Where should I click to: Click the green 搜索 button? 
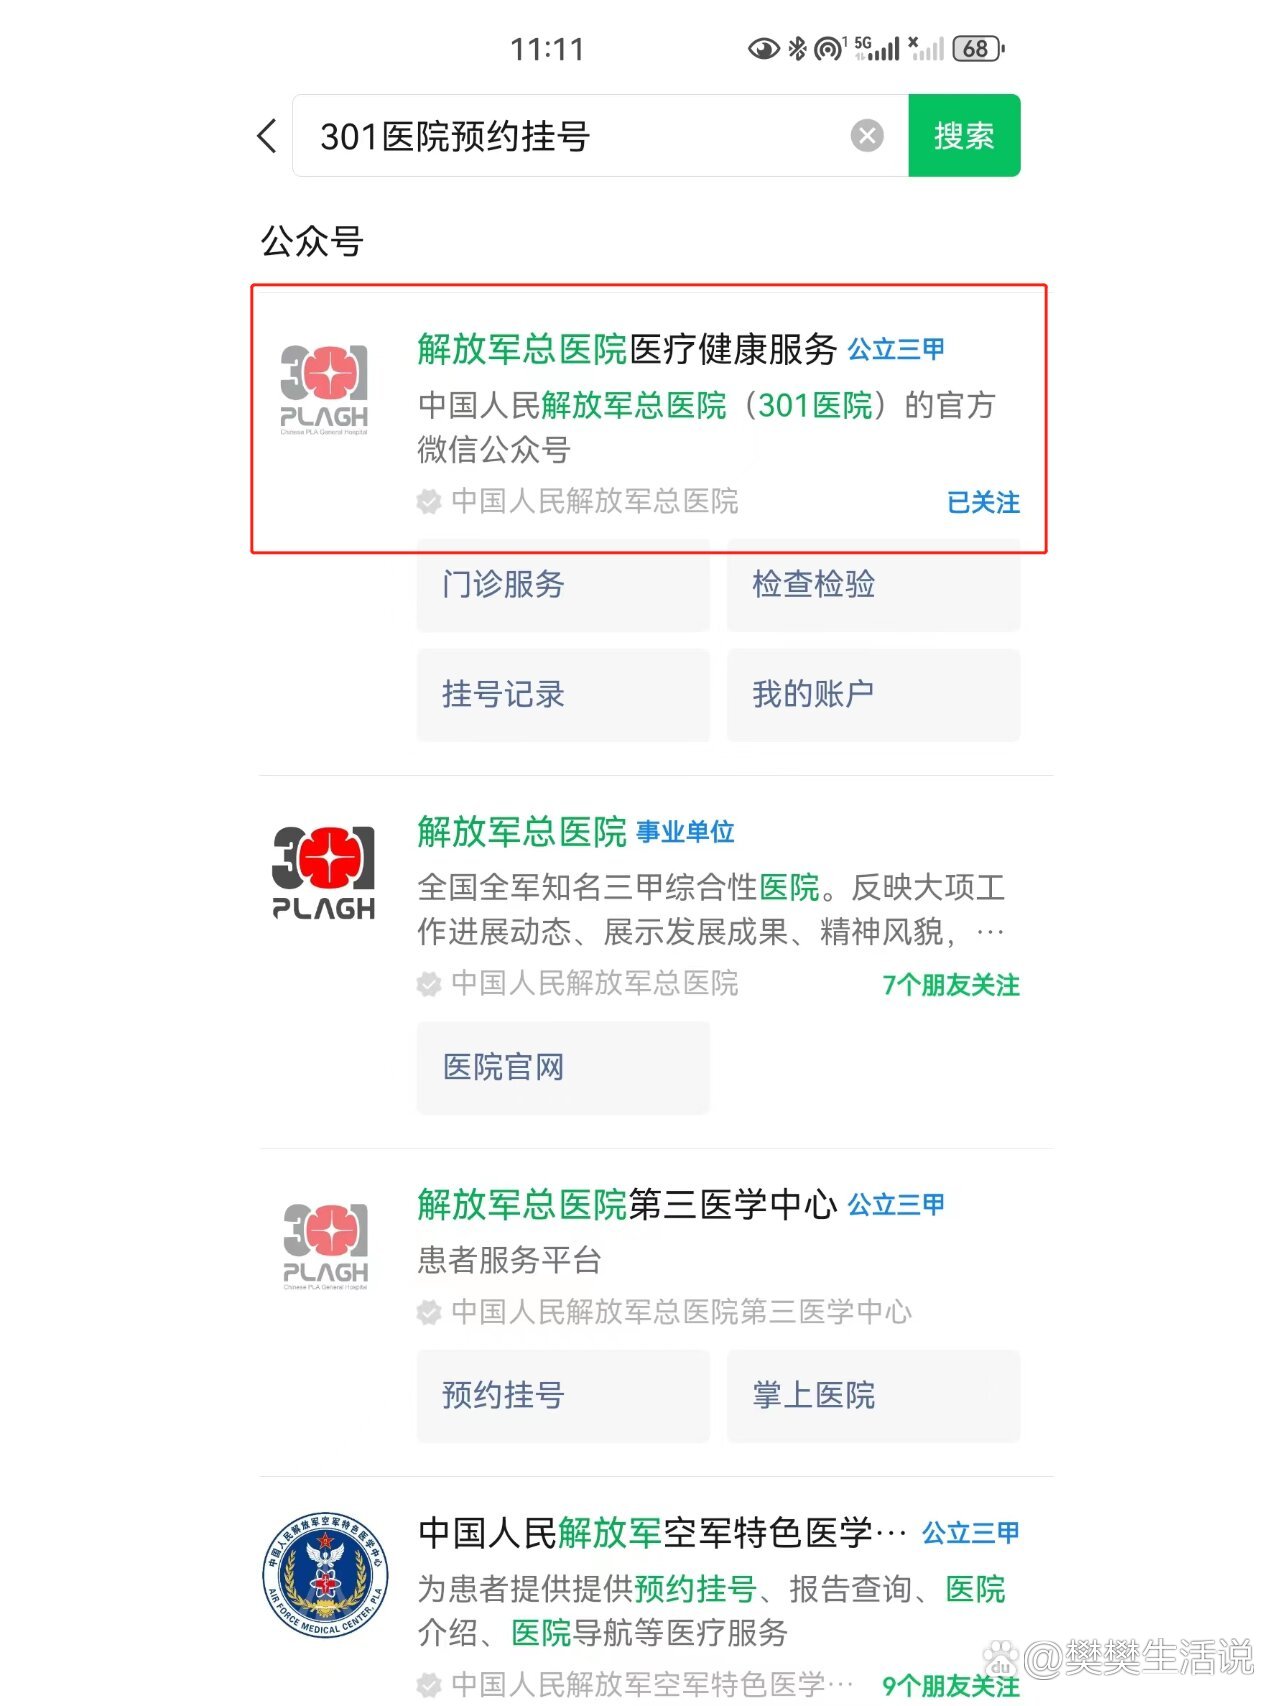click(964, 135)
